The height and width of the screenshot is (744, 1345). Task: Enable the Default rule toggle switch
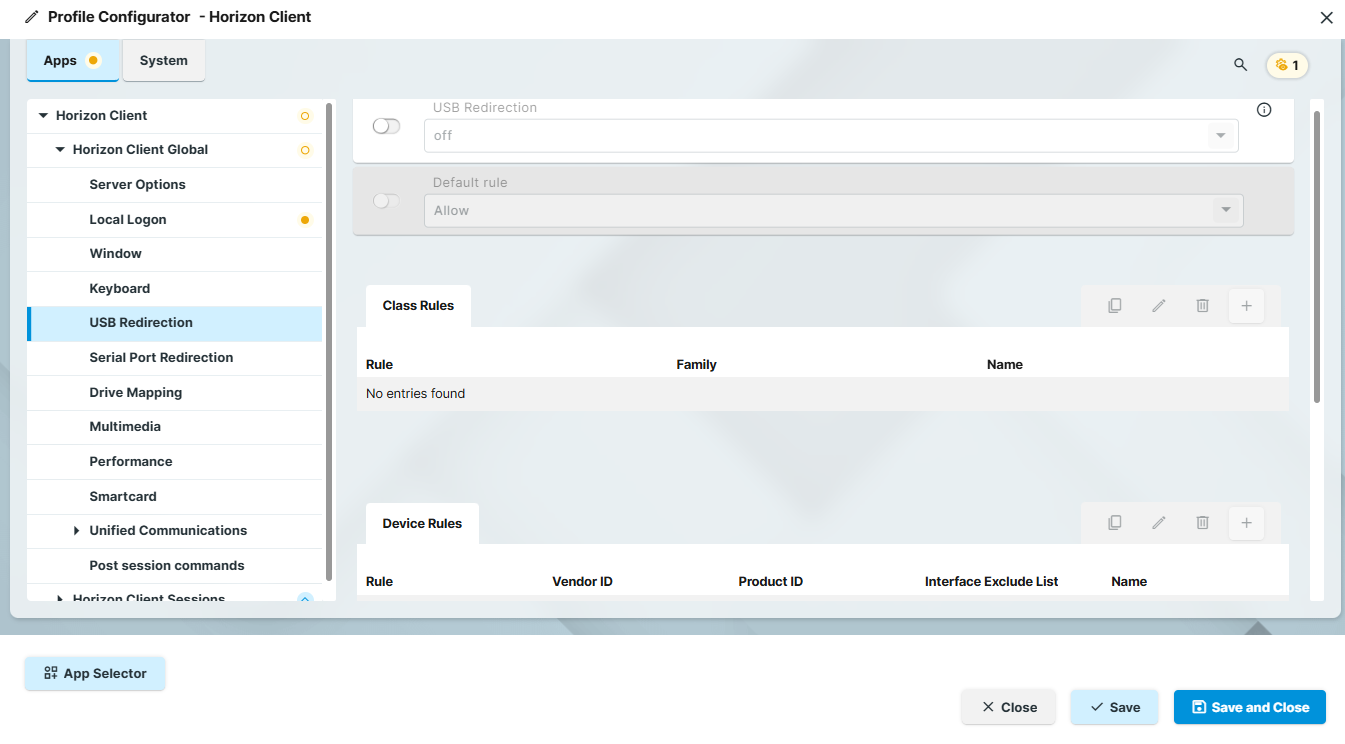pyautogui.click(x=386, y=200)
